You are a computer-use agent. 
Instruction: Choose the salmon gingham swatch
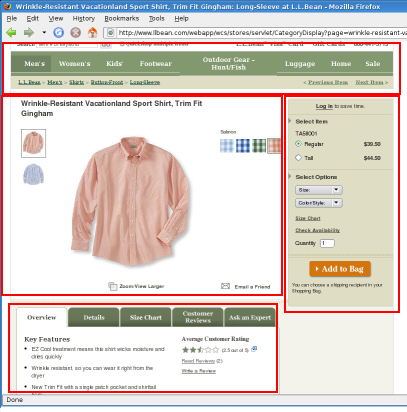click(274, 146)
